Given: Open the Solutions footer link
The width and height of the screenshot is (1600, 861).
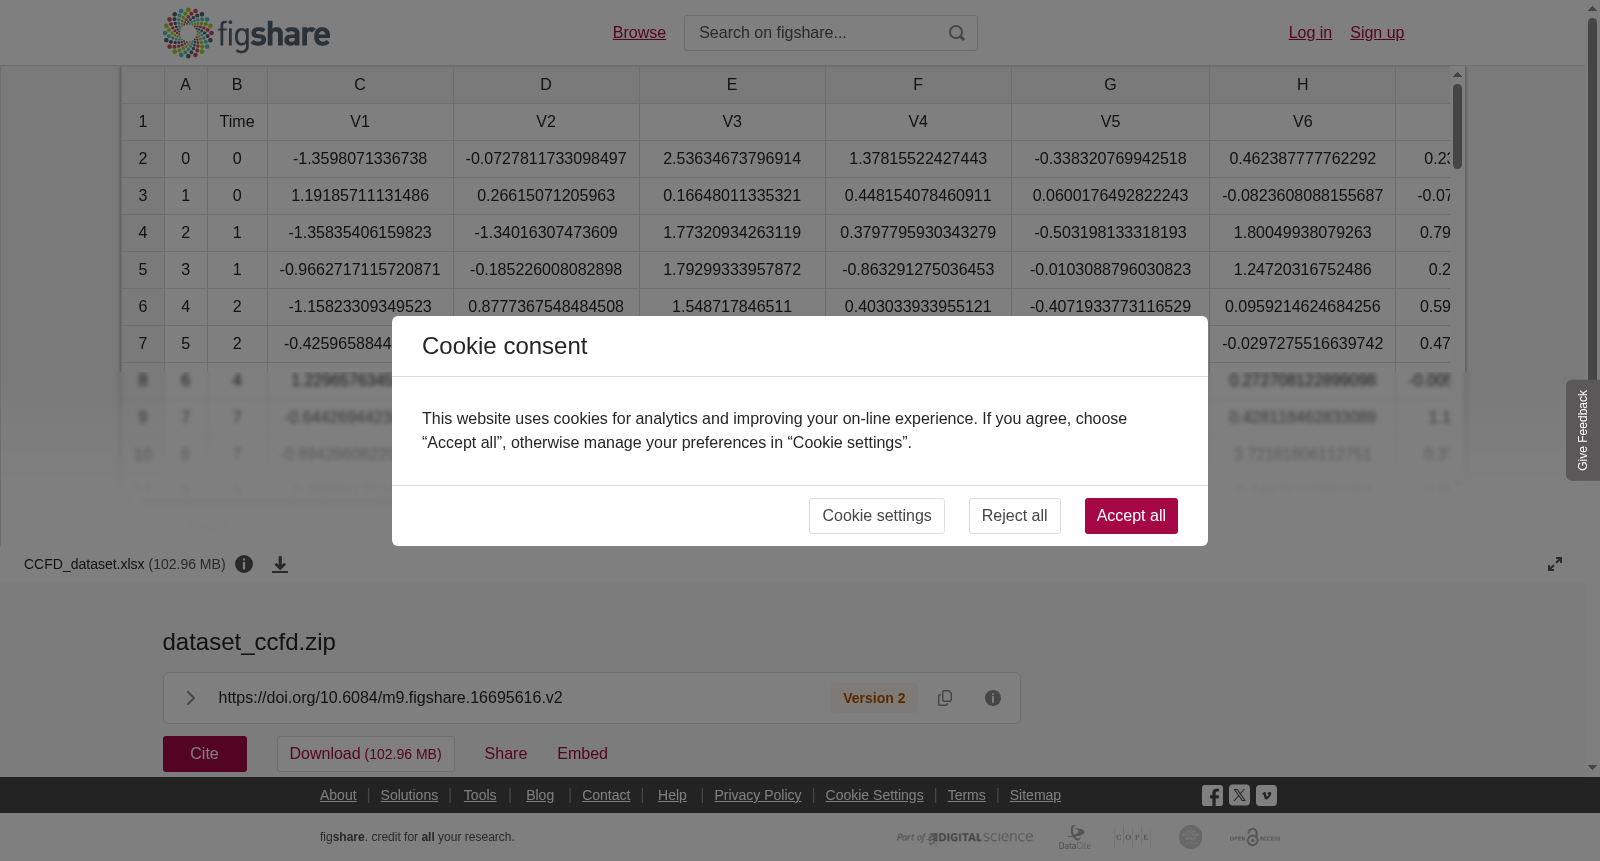Looking at the screenshot, I should pos(409,795).
